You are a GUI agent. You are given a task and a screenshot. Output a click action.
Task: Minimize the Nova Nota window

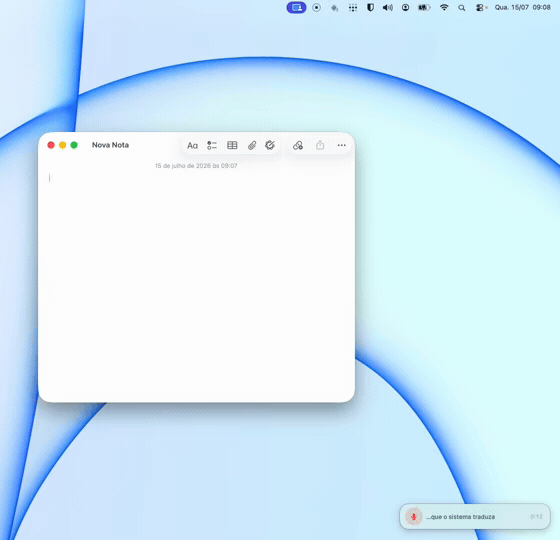coord(62,145)
